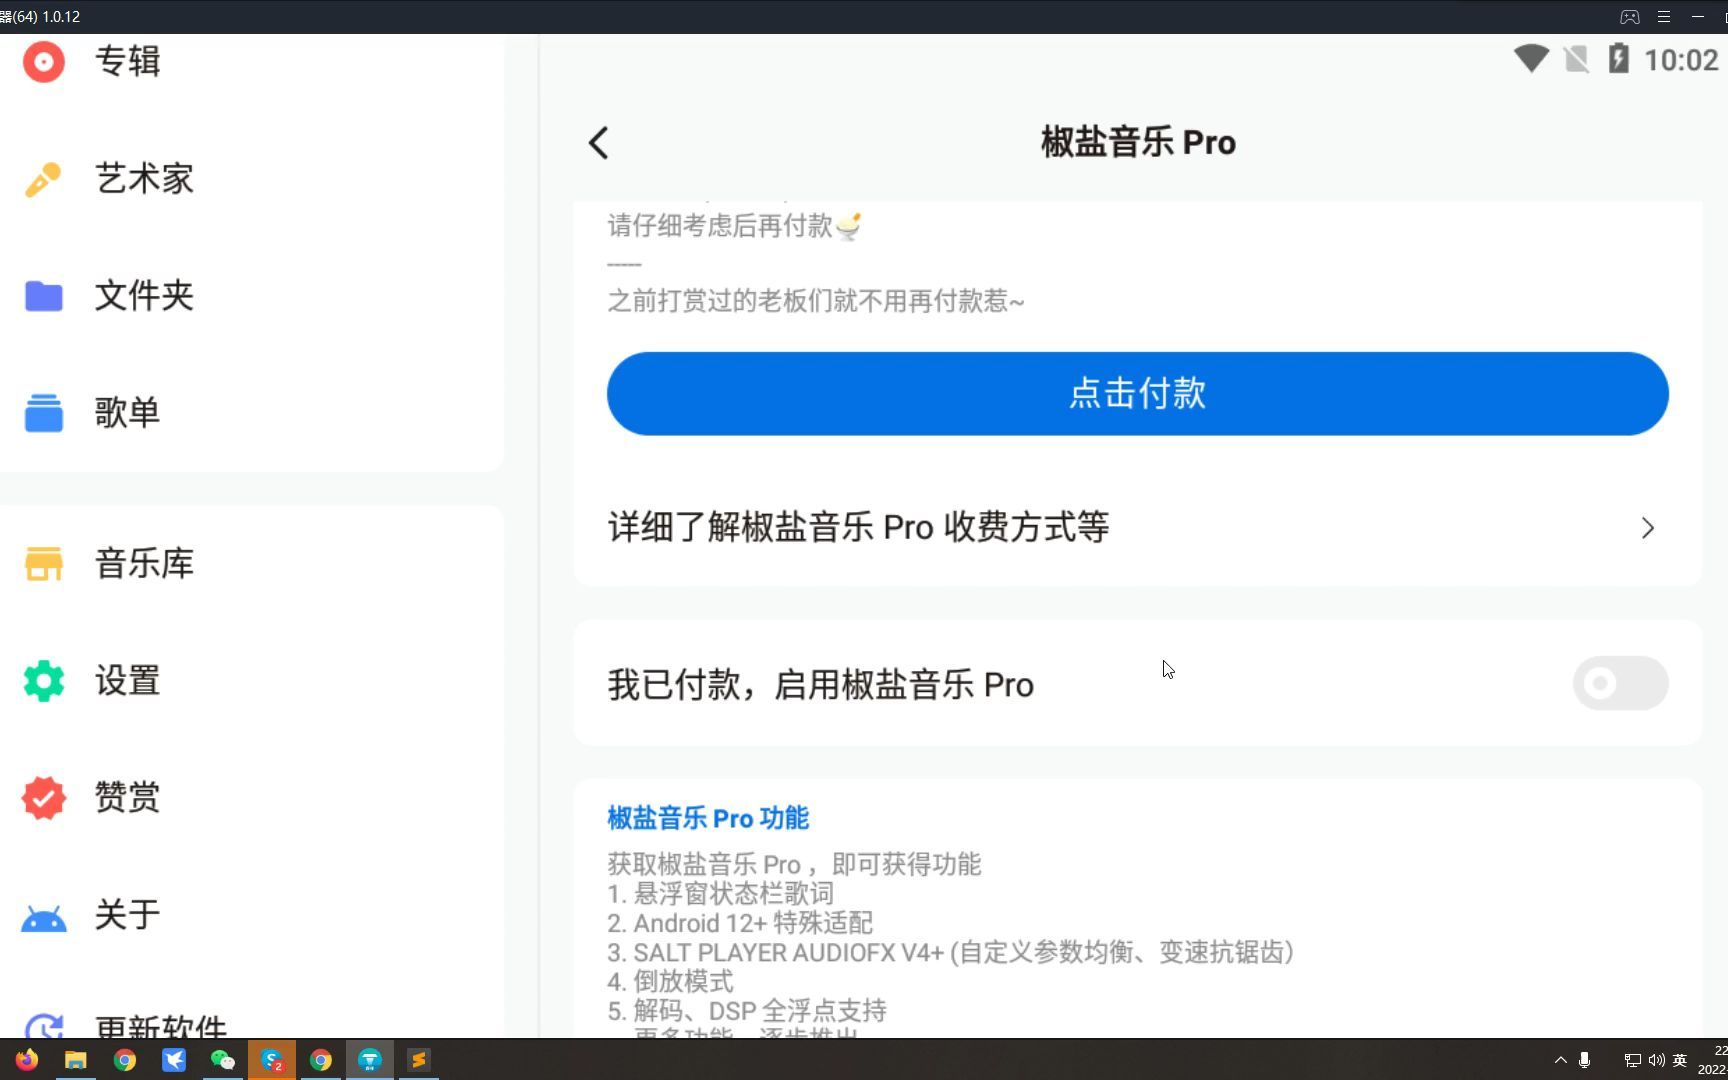1728x1080 pixels.
Task: Open WeChat from the taskbar
Action: click(223, 1060)
